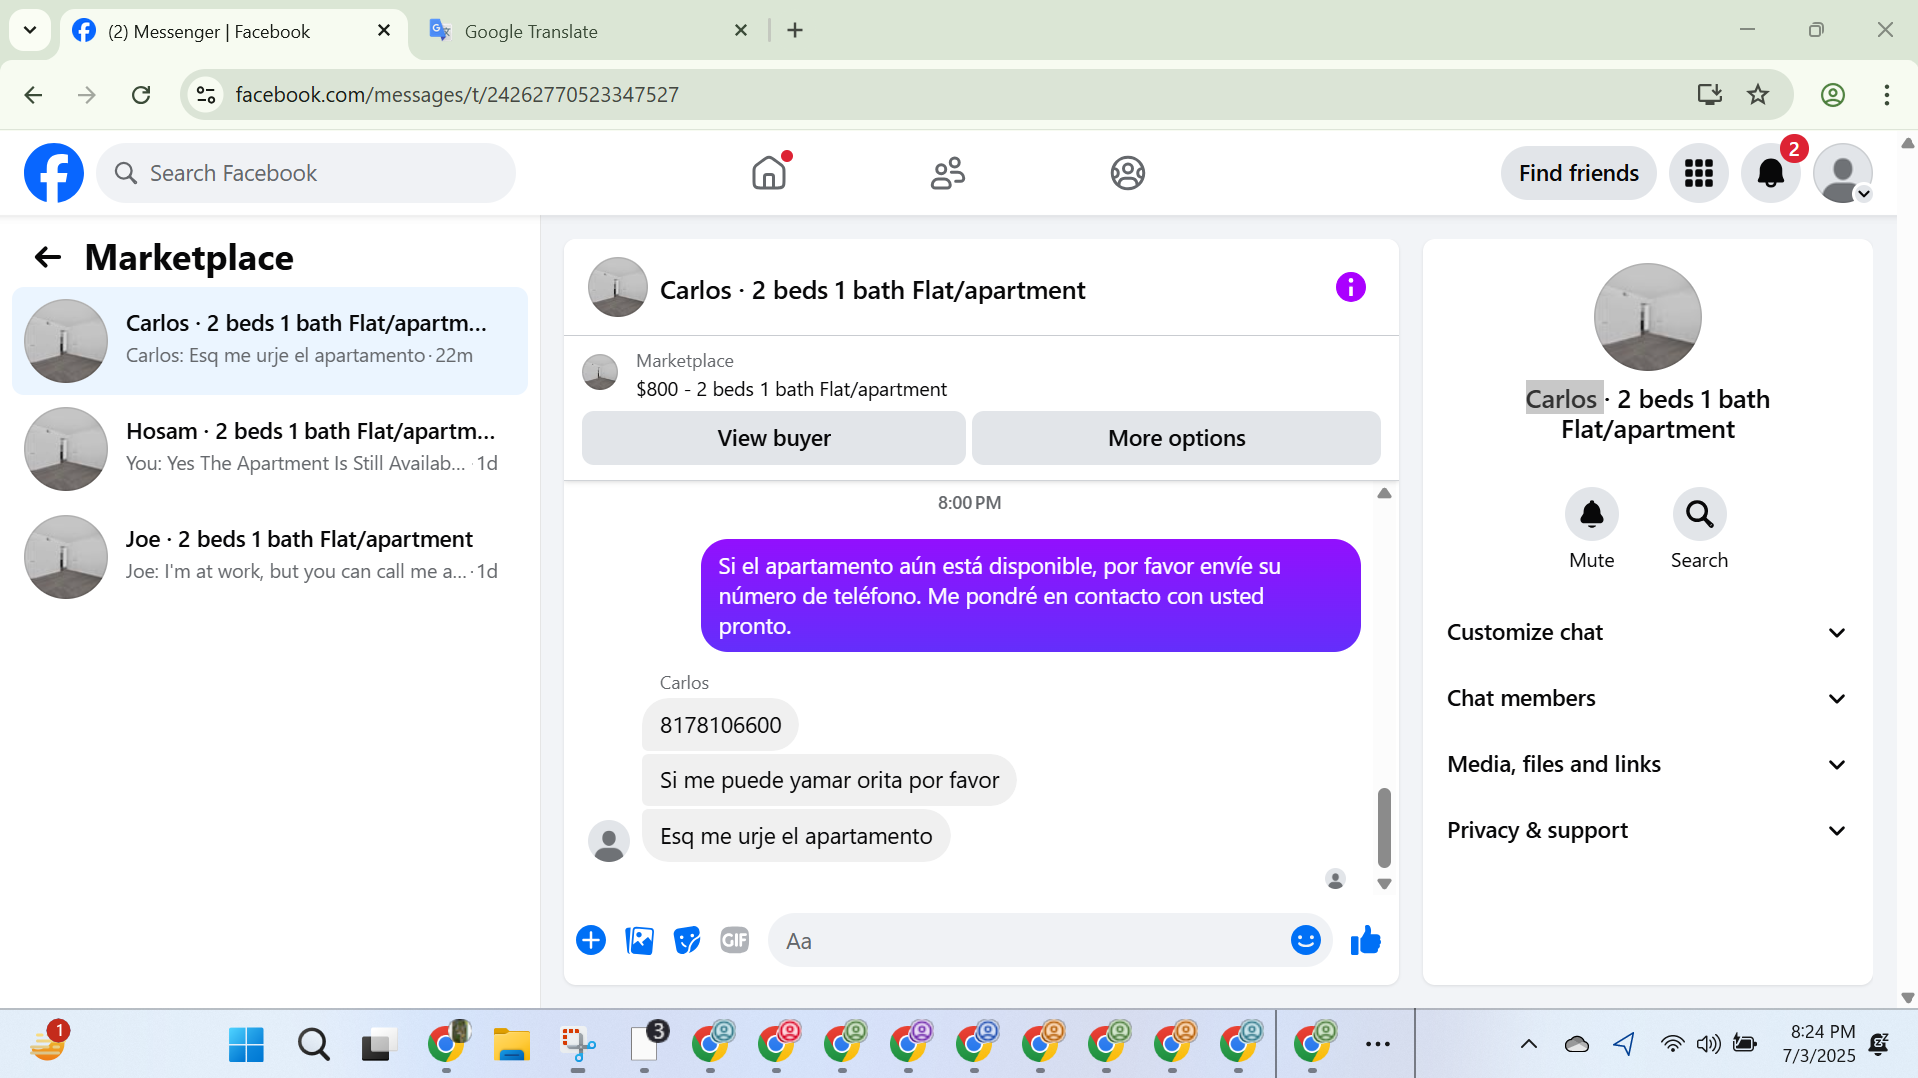Open Windows taskbar search
1918x1078 pixels.
coord(313,1045)
